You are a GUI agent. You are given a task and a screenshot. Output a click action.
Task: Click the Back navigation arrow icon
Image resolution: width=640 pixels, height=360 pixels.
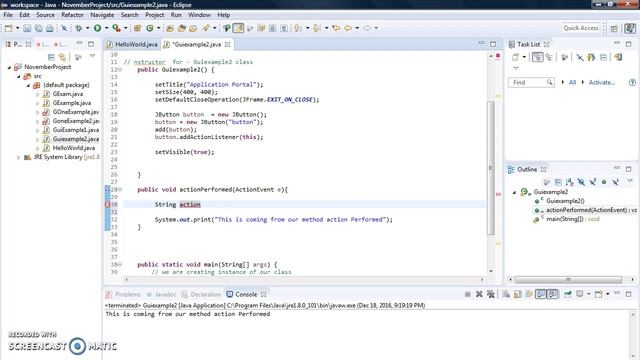[348, 28]
